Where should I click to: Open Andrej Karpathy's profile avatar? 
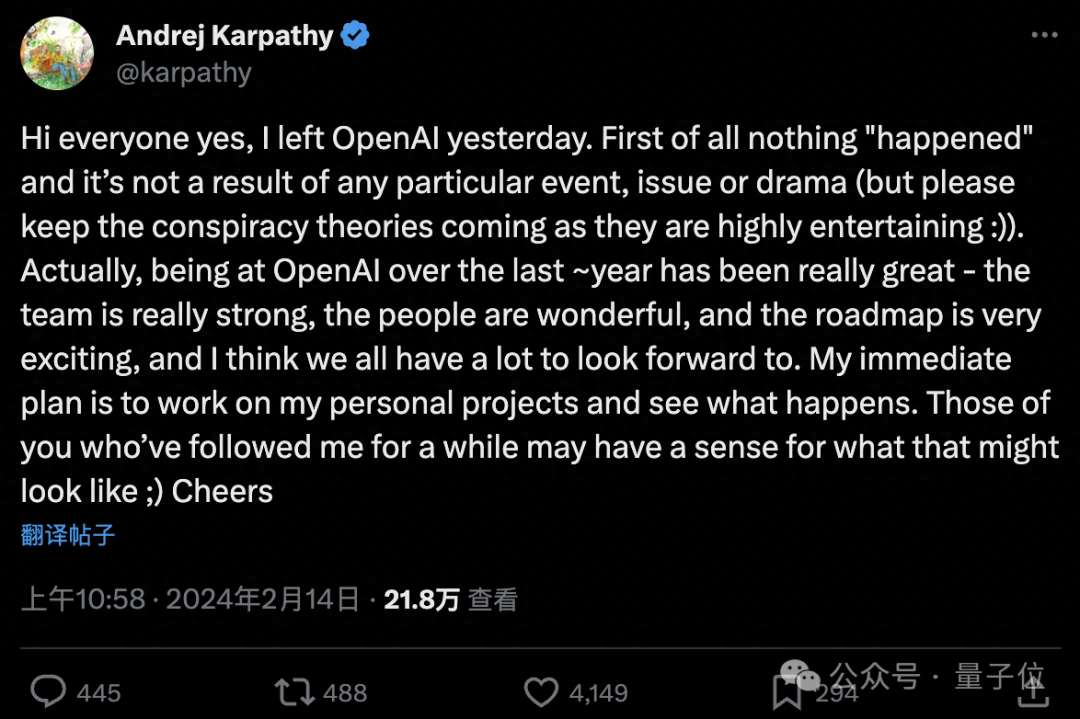(57, 54)
